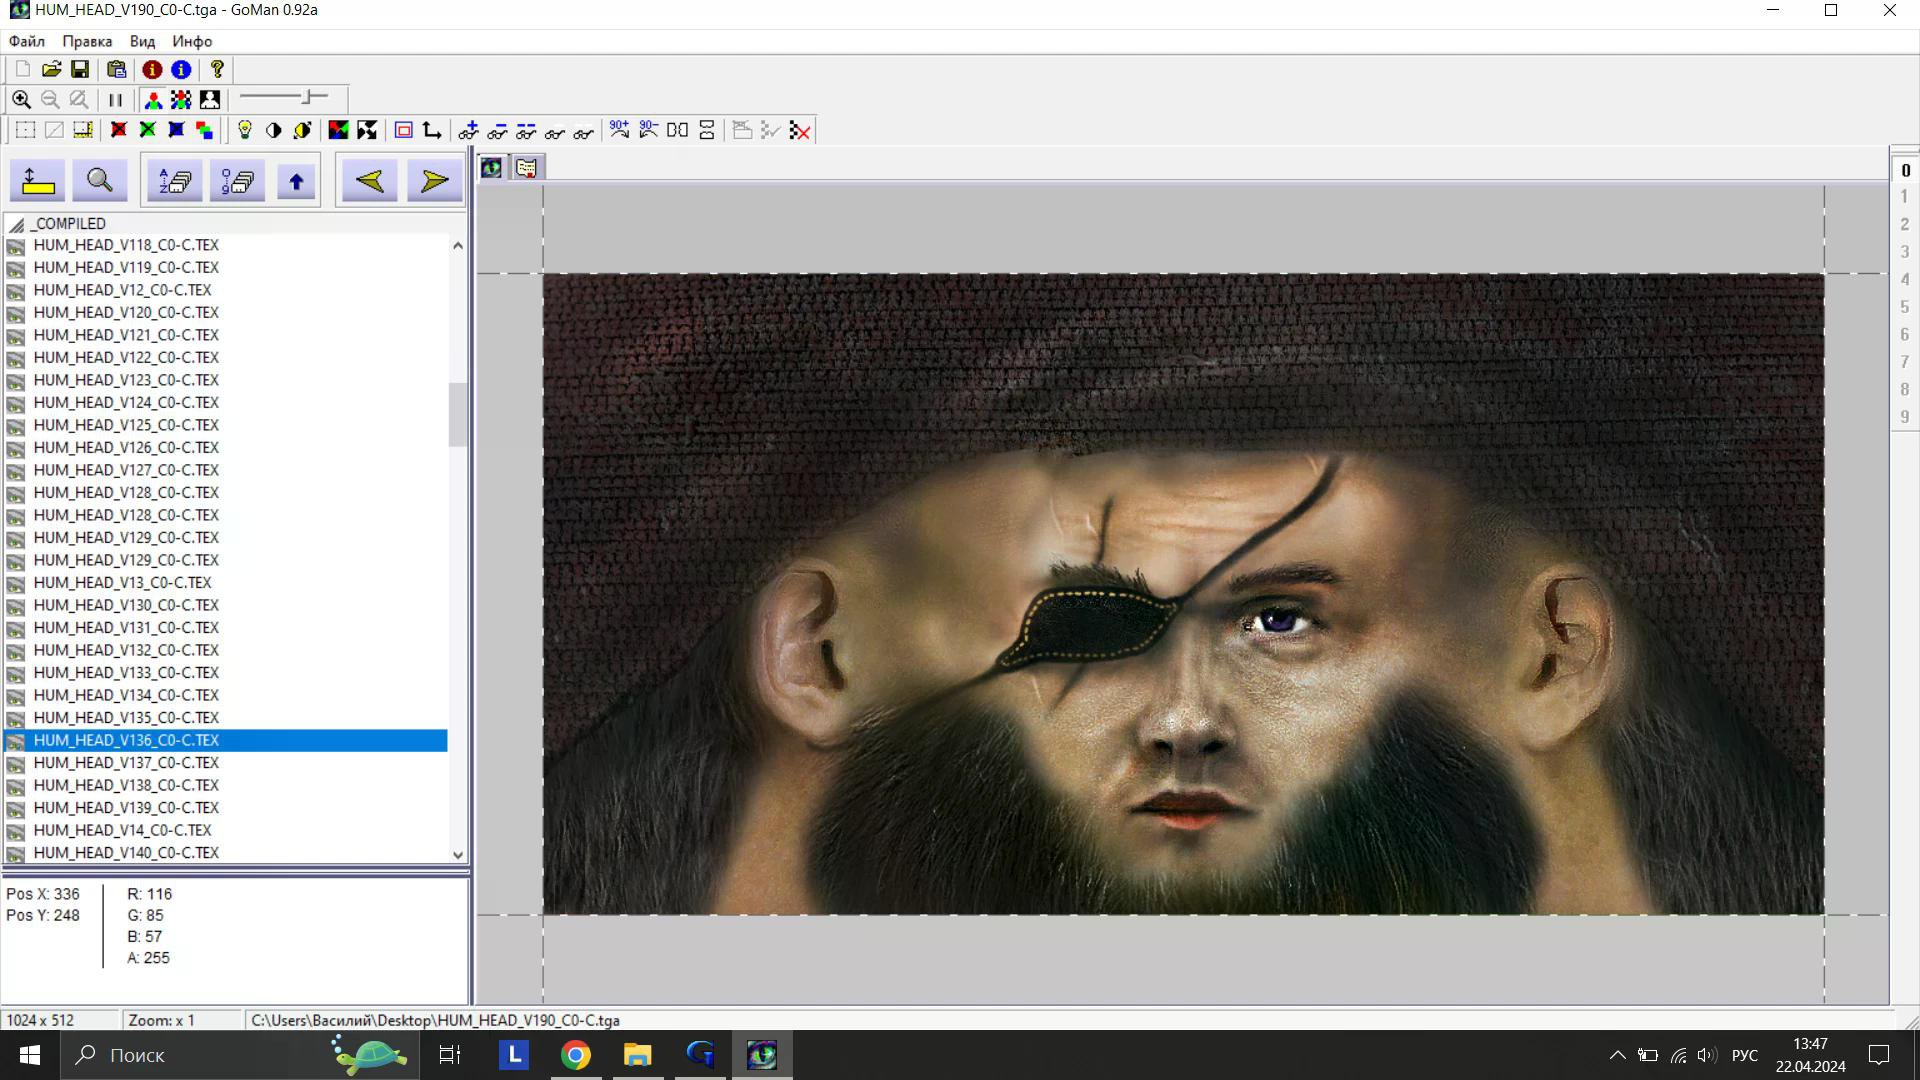1920x1080 pixels.
Task: Click file list scrollbar up arrow
Action: (x=458, y=245)
